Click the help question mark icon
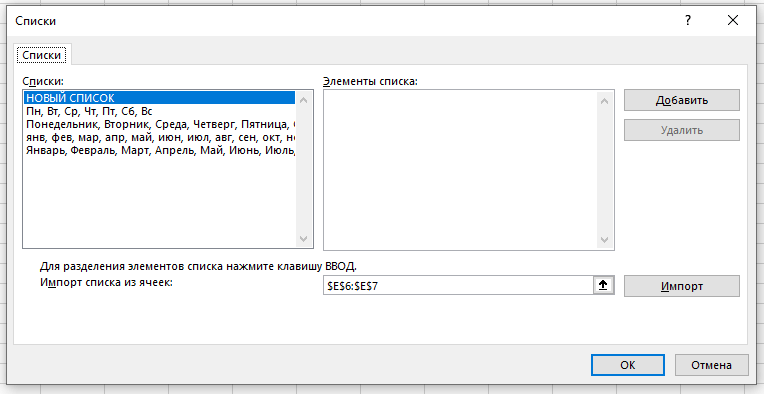 pyautogui.click(x=688, y=20)
